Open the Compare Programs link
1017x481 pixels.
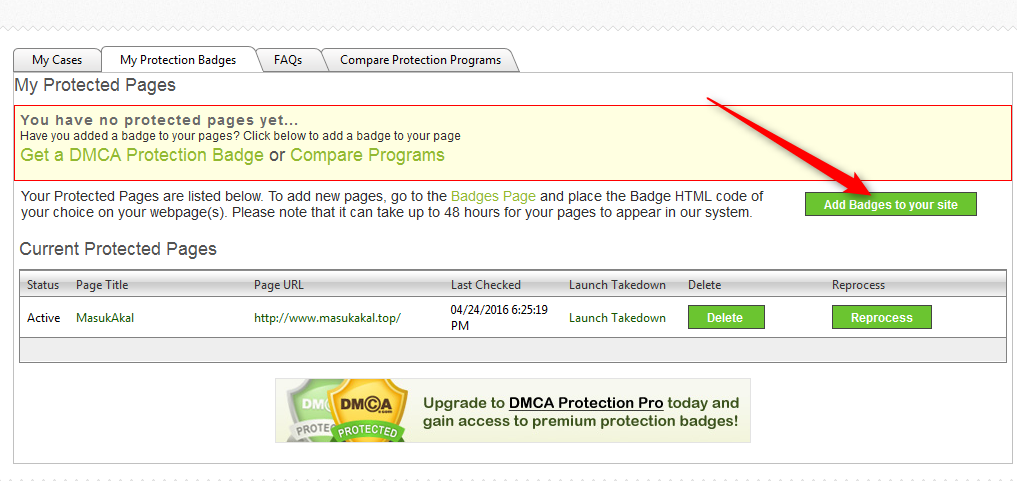367,155
